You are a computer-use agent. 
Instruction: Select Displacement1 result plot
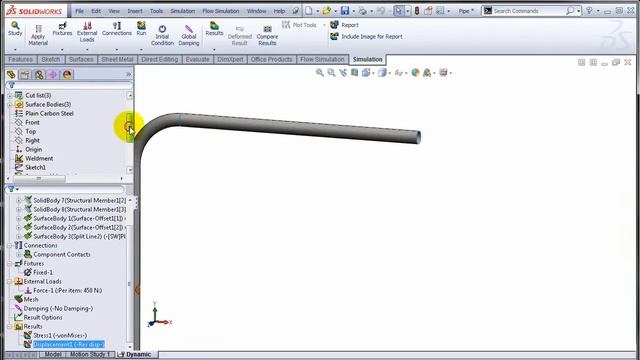click(x=68, y=344)
